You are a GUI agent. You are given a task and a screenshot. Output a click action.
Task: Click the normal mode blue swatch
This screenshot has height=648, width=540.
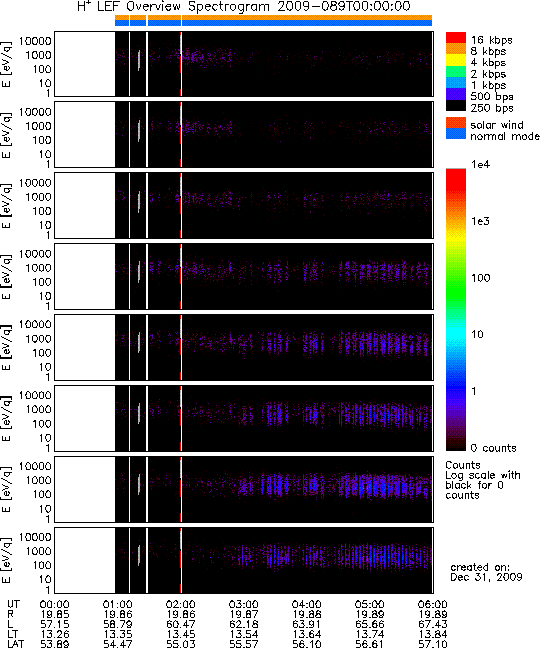click(x=456, y=133)
